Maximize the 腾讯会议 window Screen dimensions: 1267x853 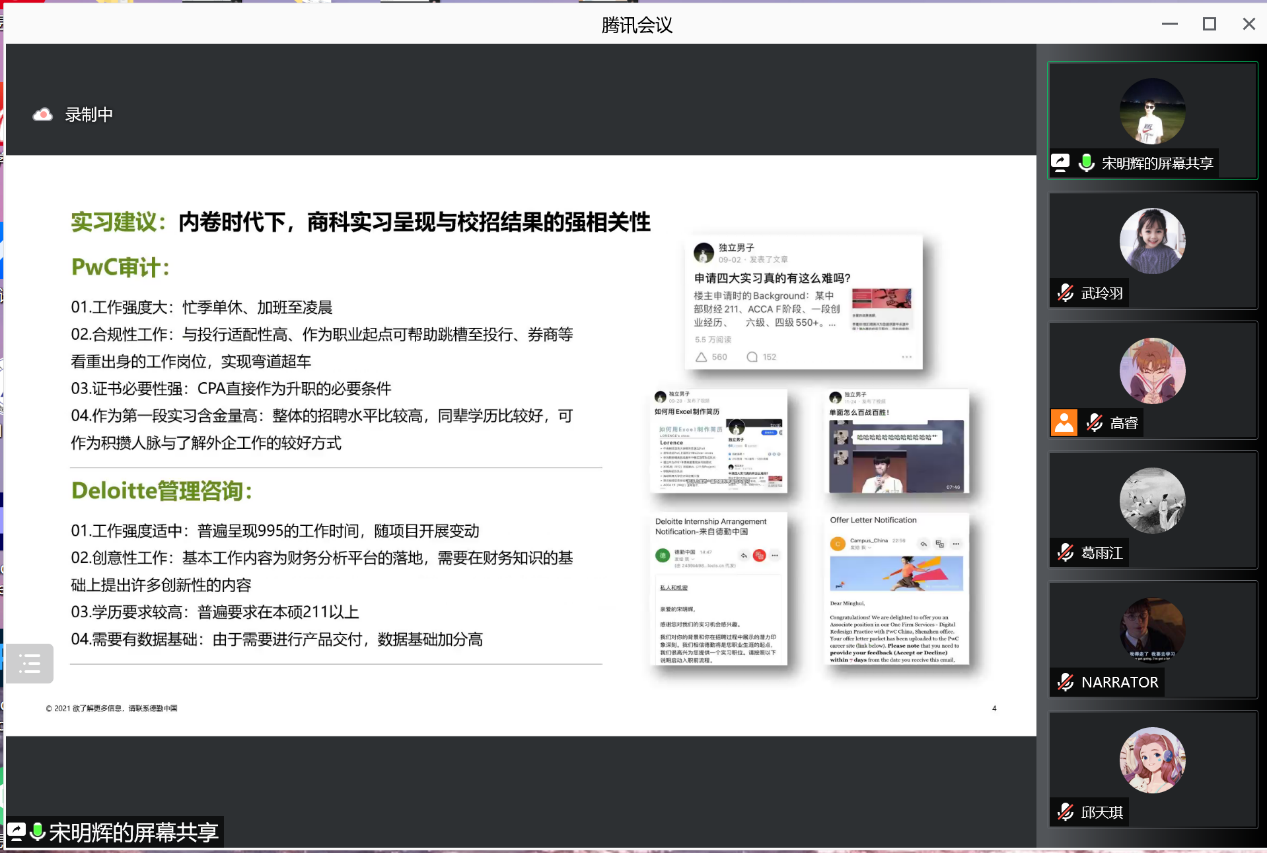[x=1209, y=24]
